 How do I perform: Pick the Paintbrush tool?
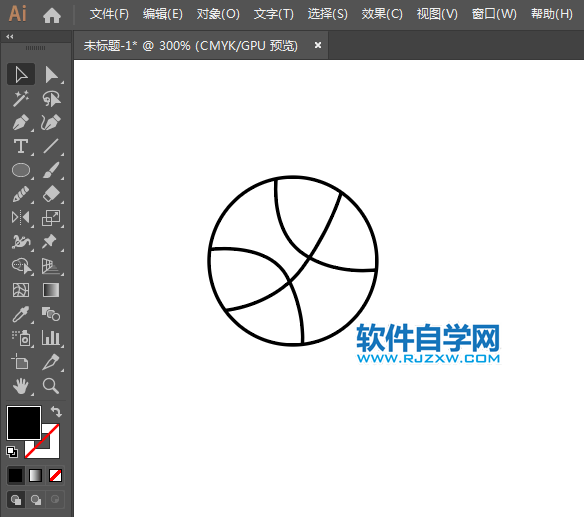(x=51, y=170)
